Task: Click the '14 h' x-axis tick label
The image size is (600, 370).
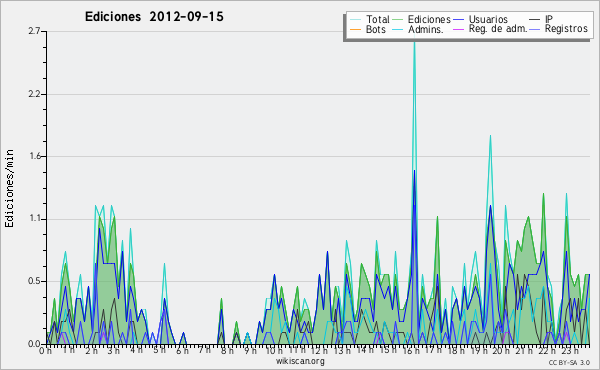Action: pyautogui.click(x=365, y=350)
